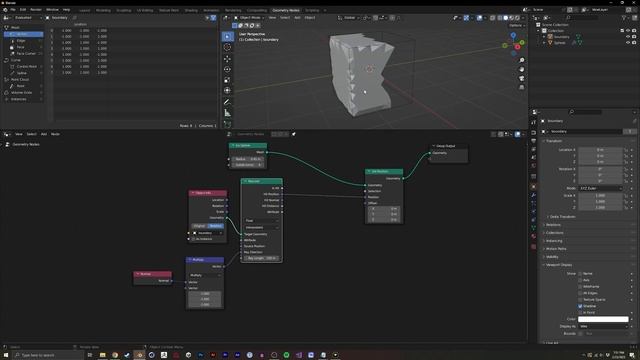Open the File menu

point(13,10)
